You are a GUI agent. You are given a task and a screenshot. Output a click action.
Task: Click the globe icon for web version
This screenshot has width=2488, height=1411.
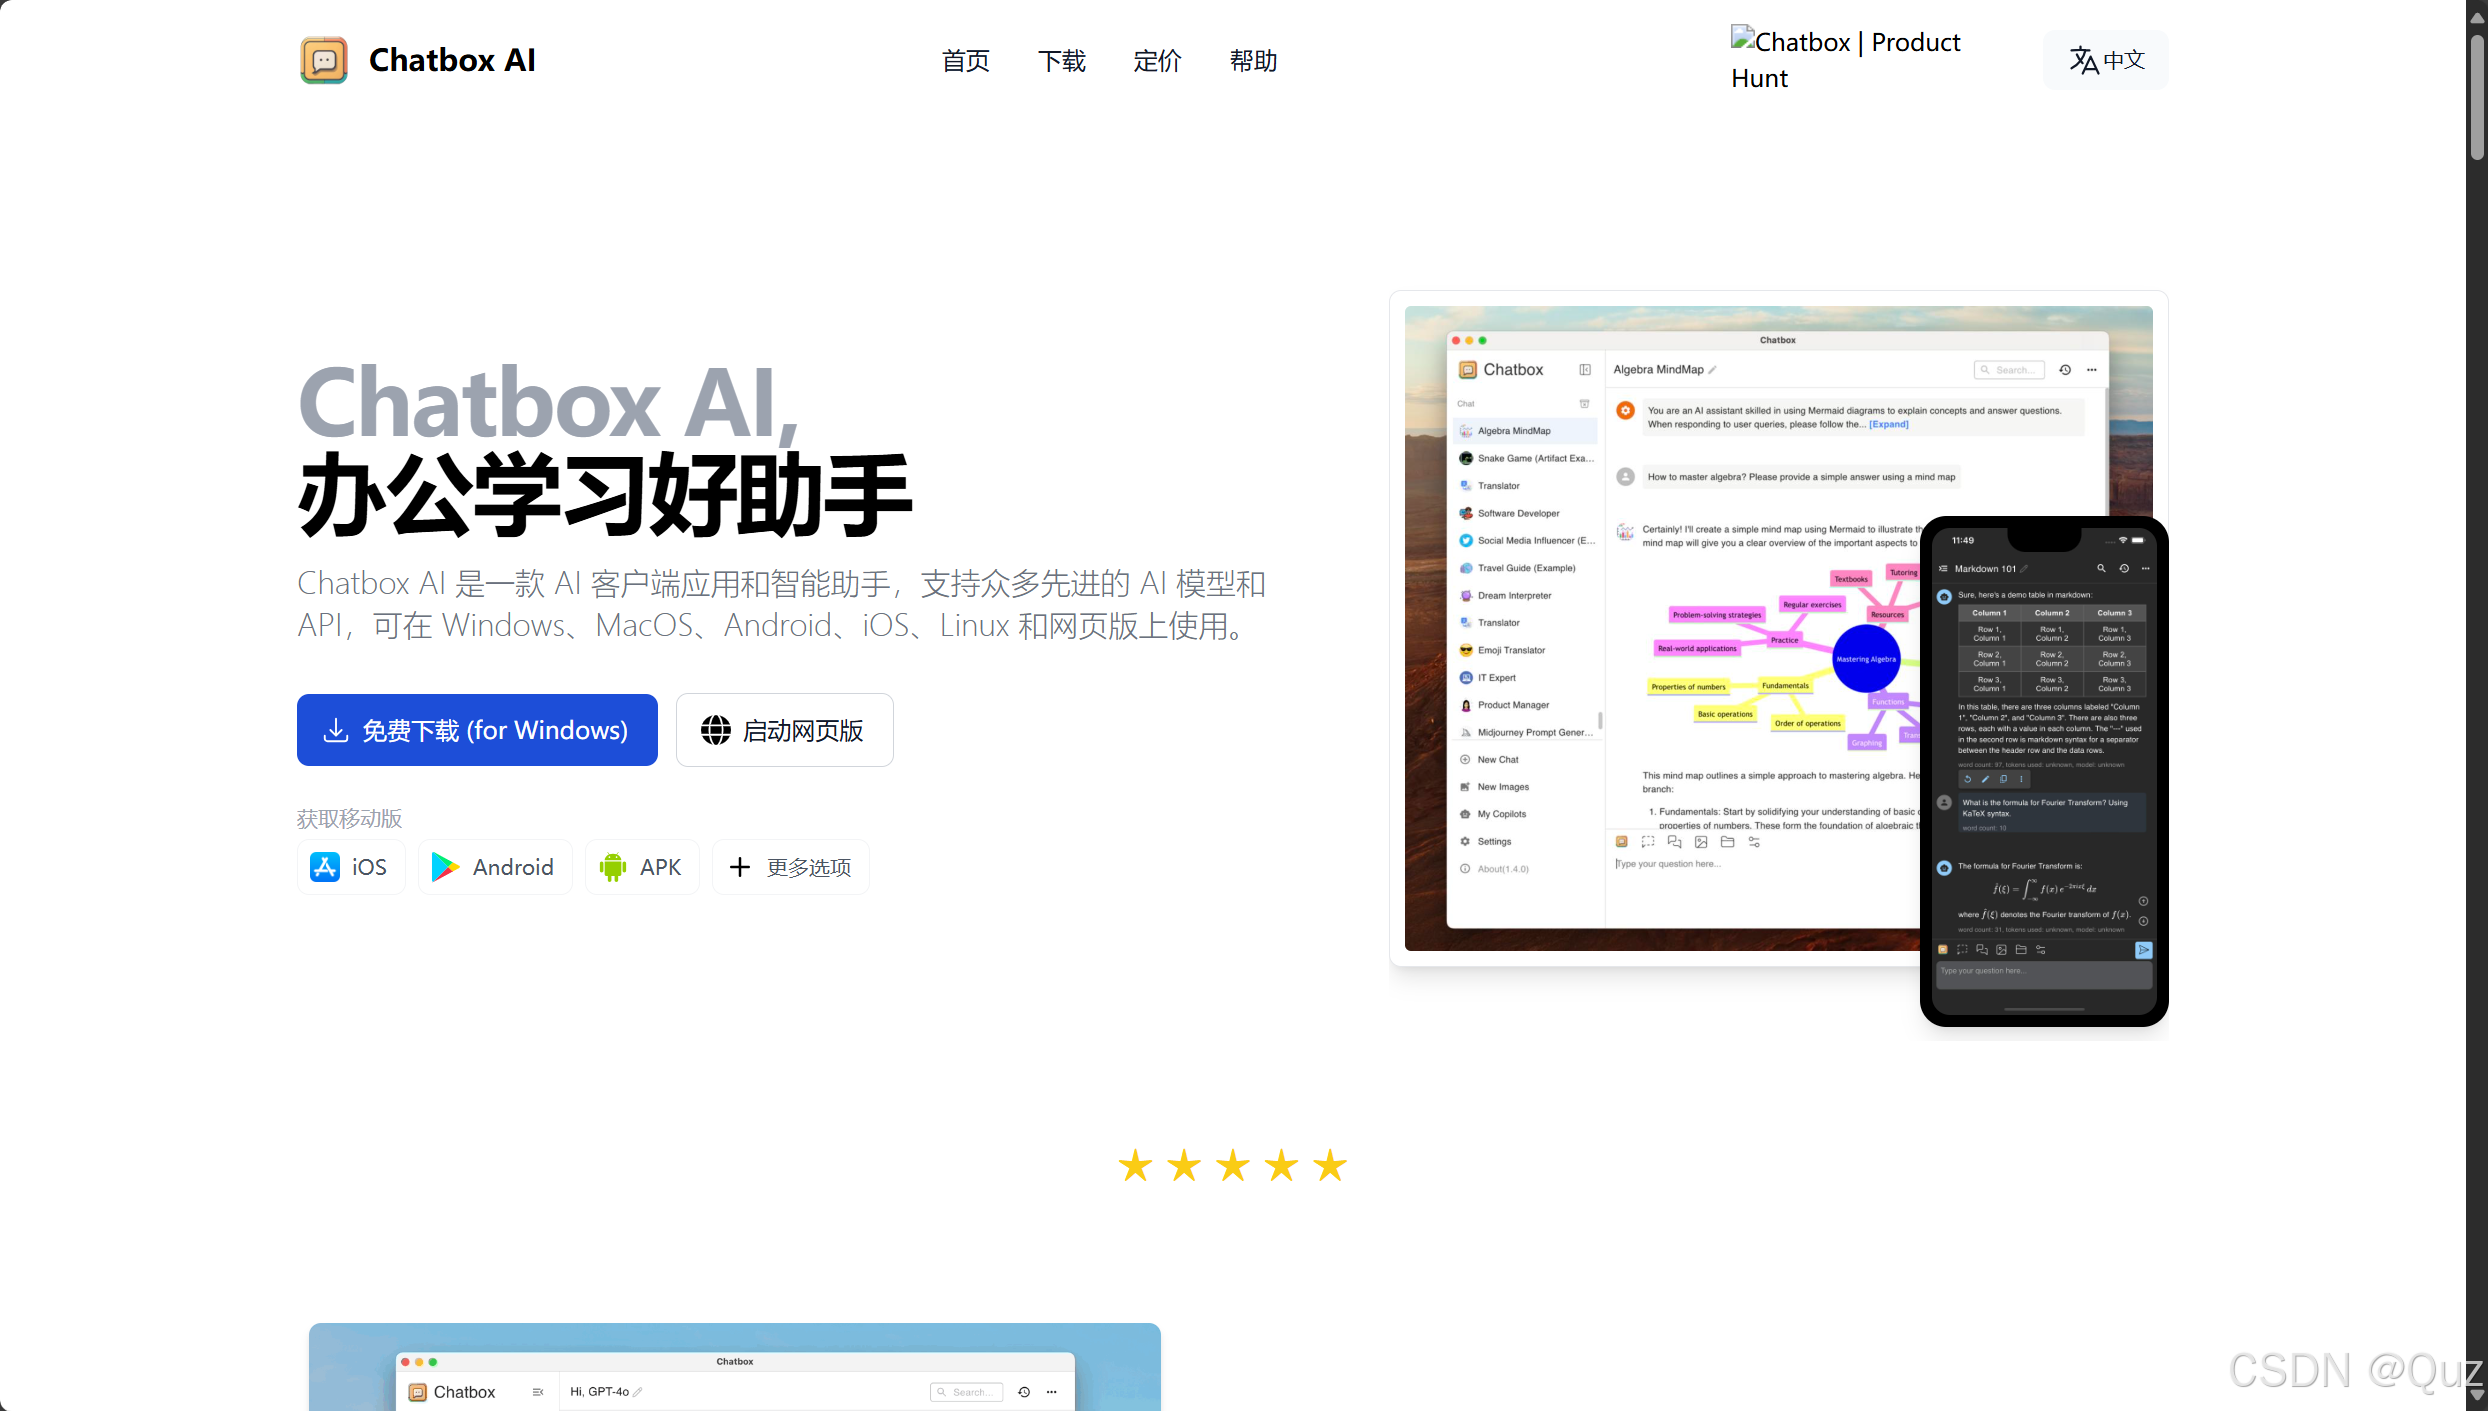715,730
